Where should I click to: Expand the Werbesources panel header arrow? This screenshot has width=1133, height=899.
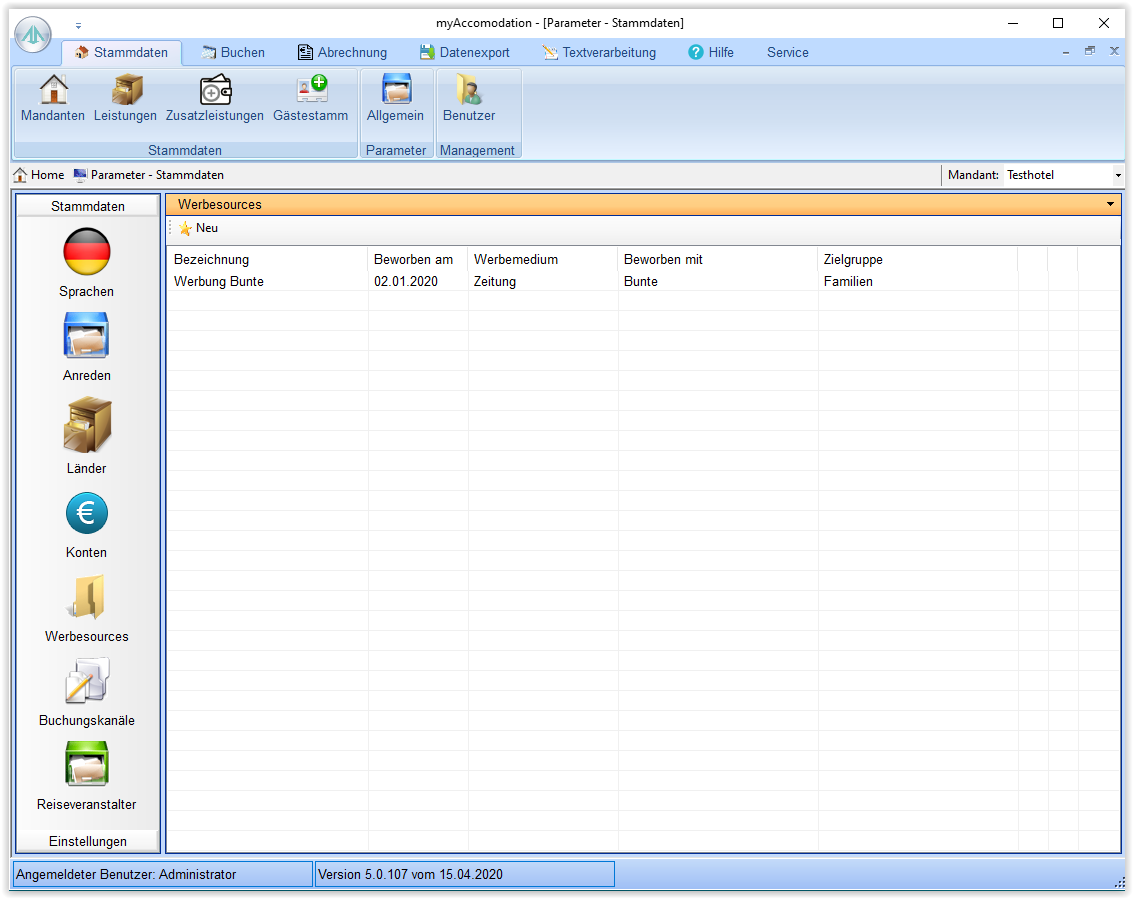tap(1110, 204)
